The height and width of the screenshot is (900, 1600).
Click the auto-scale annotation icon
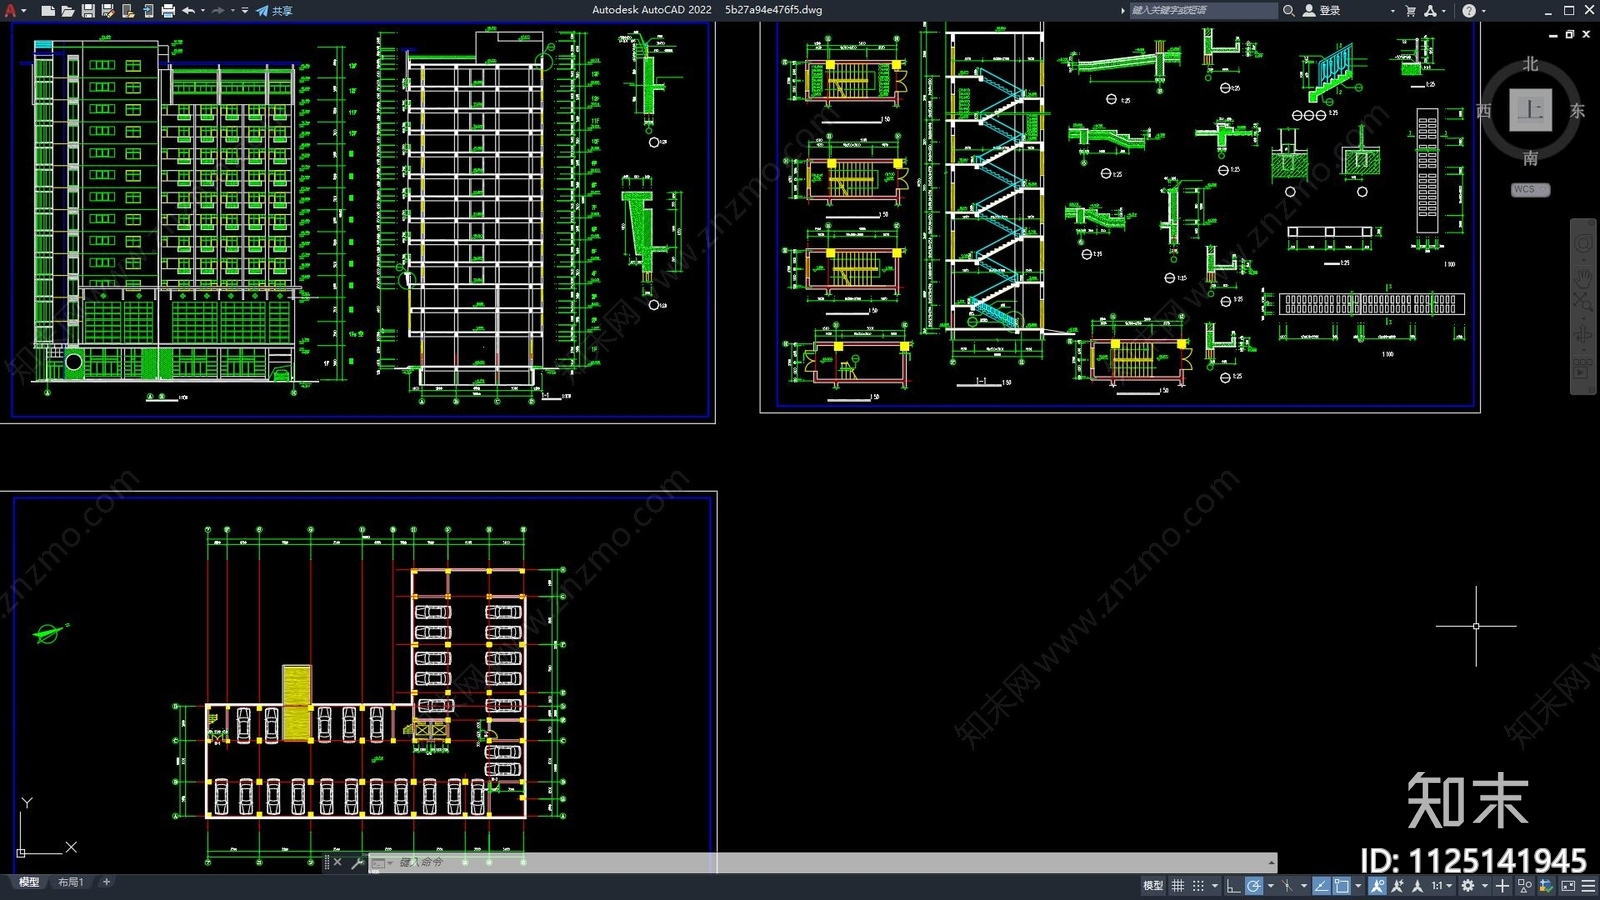[1397, 886]
